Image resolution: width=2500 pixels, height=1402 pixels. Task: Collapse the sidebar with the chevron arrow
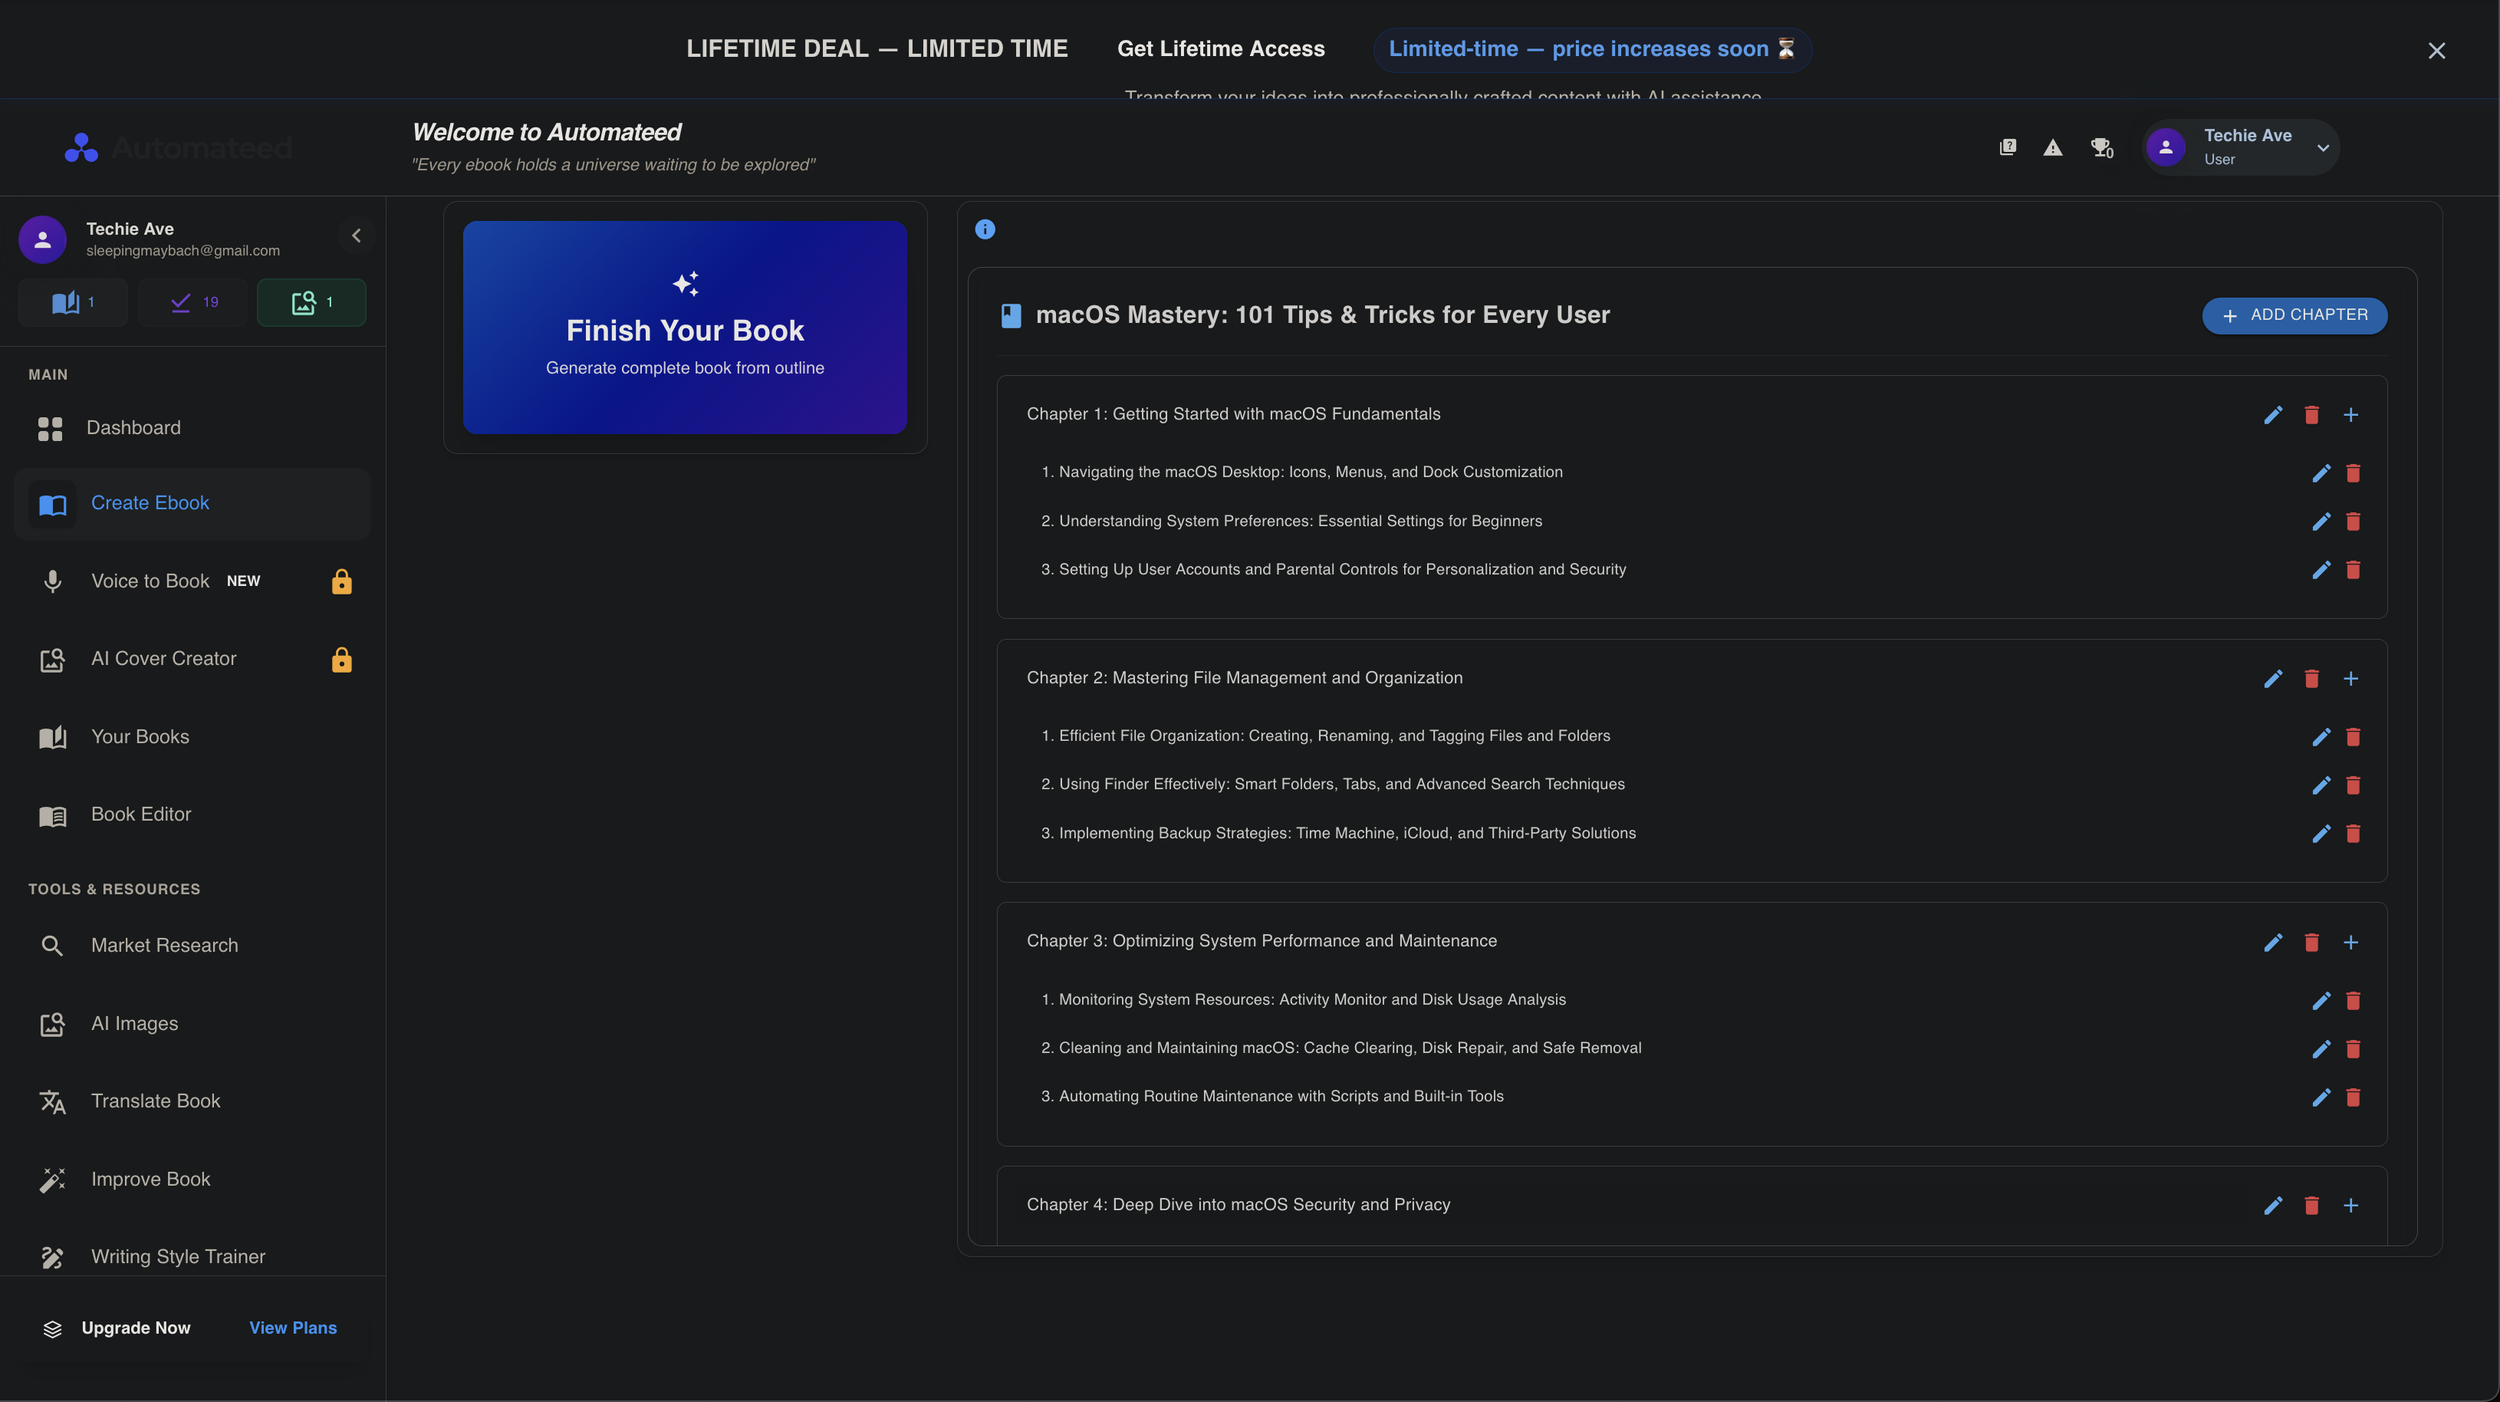pyautogui.click(x=356, y=236)
